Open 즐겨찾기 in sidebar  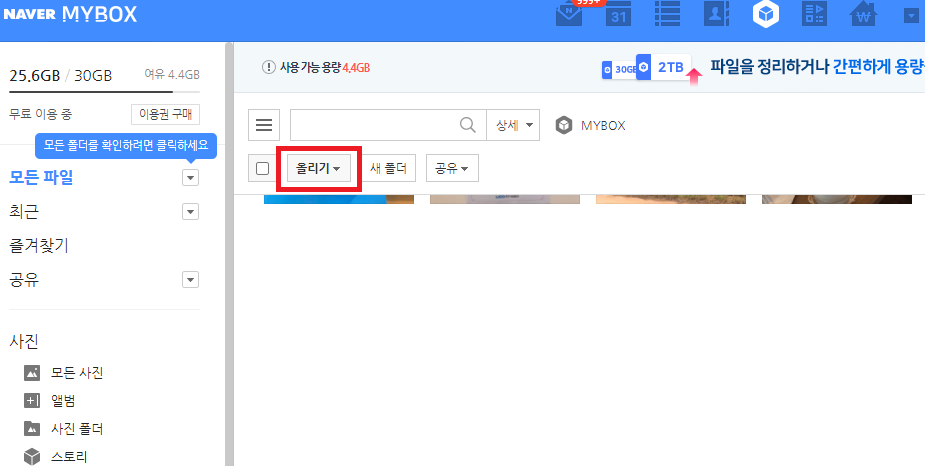point(39,245)
